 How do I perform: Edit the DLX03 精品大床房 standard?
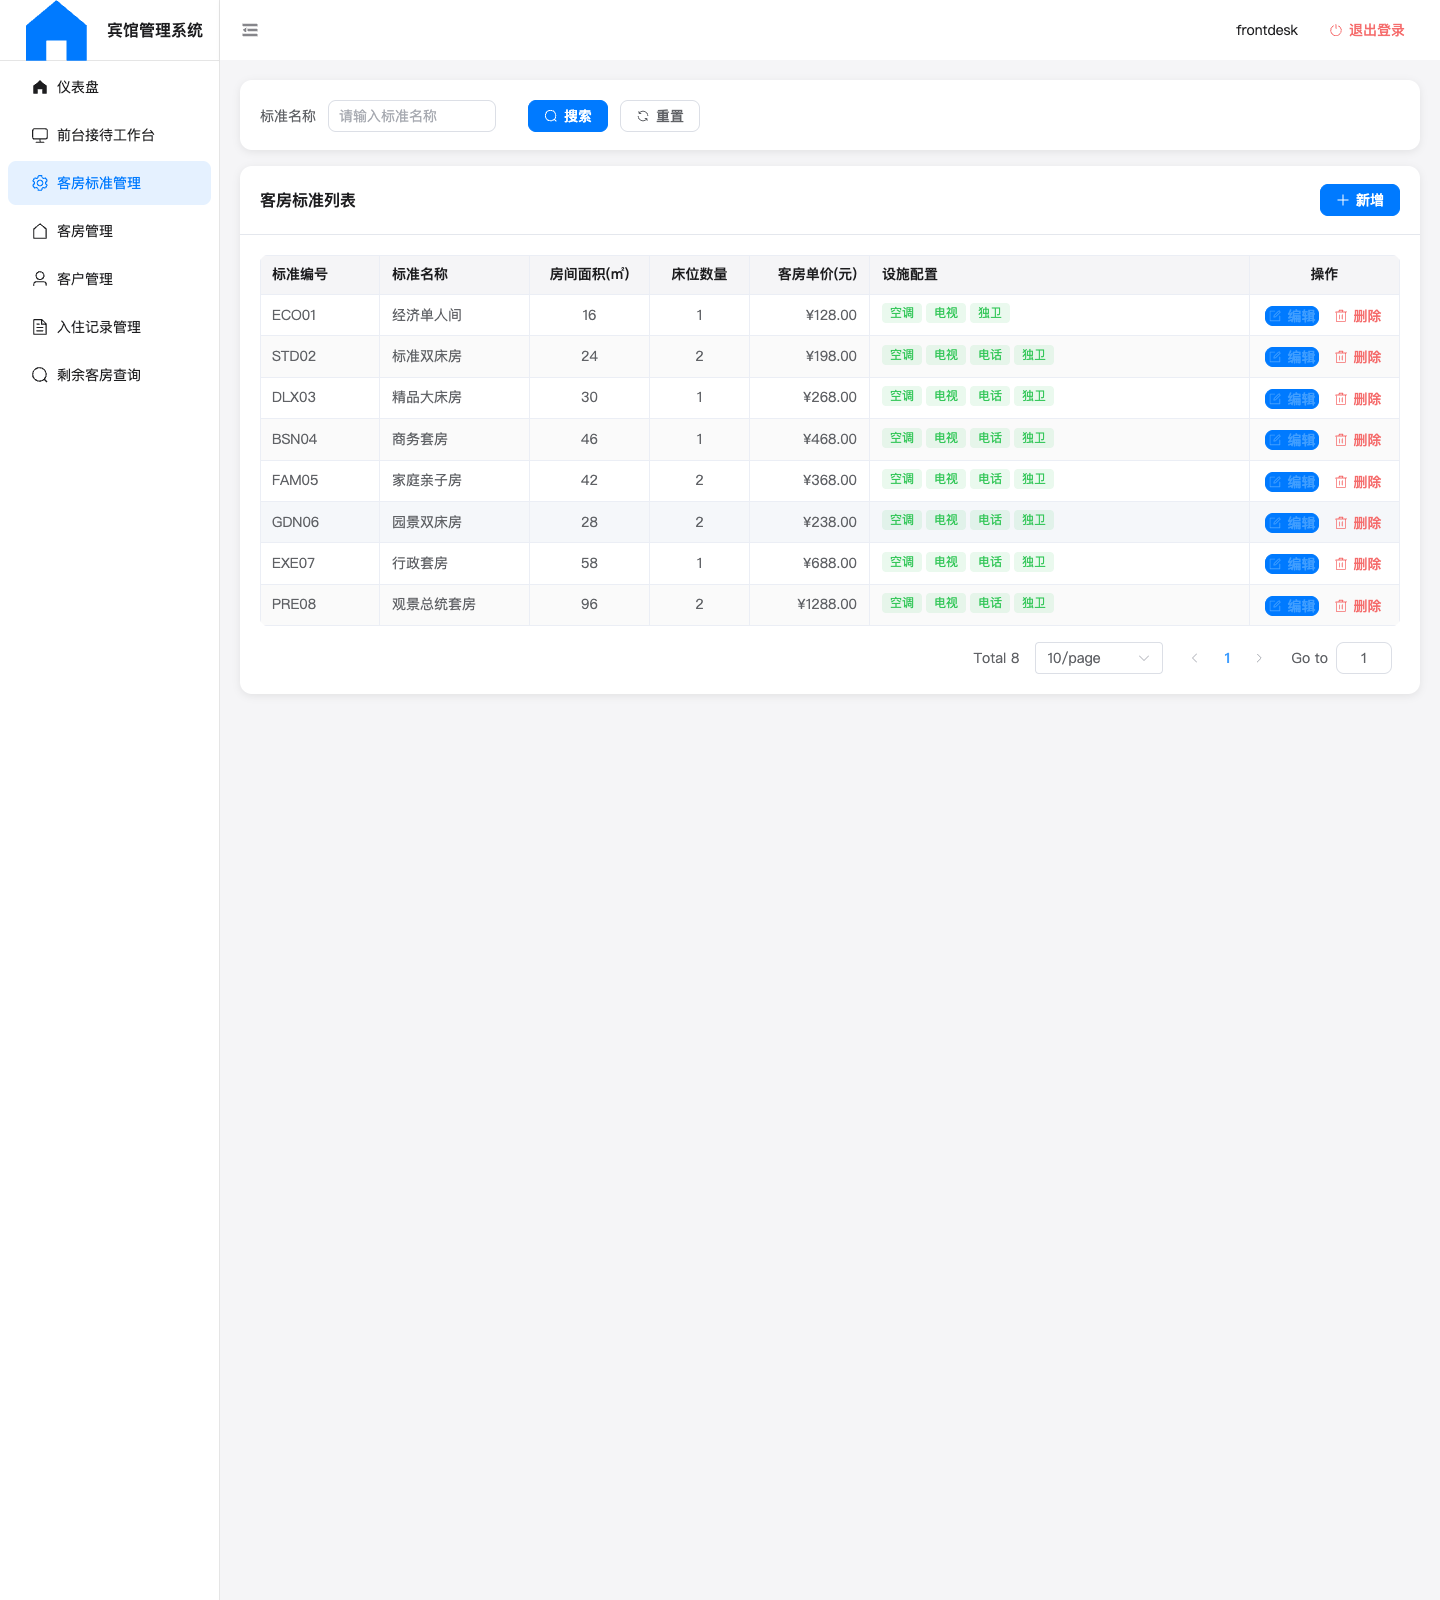click(1292, 399)
